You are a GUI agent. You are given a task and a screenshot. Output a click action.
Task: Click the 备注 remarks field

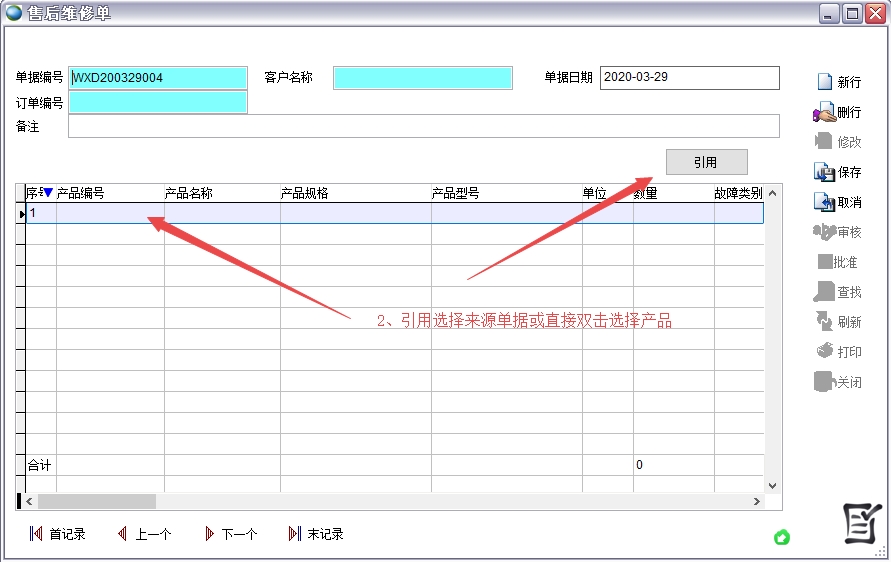click(x=423, y=126)
